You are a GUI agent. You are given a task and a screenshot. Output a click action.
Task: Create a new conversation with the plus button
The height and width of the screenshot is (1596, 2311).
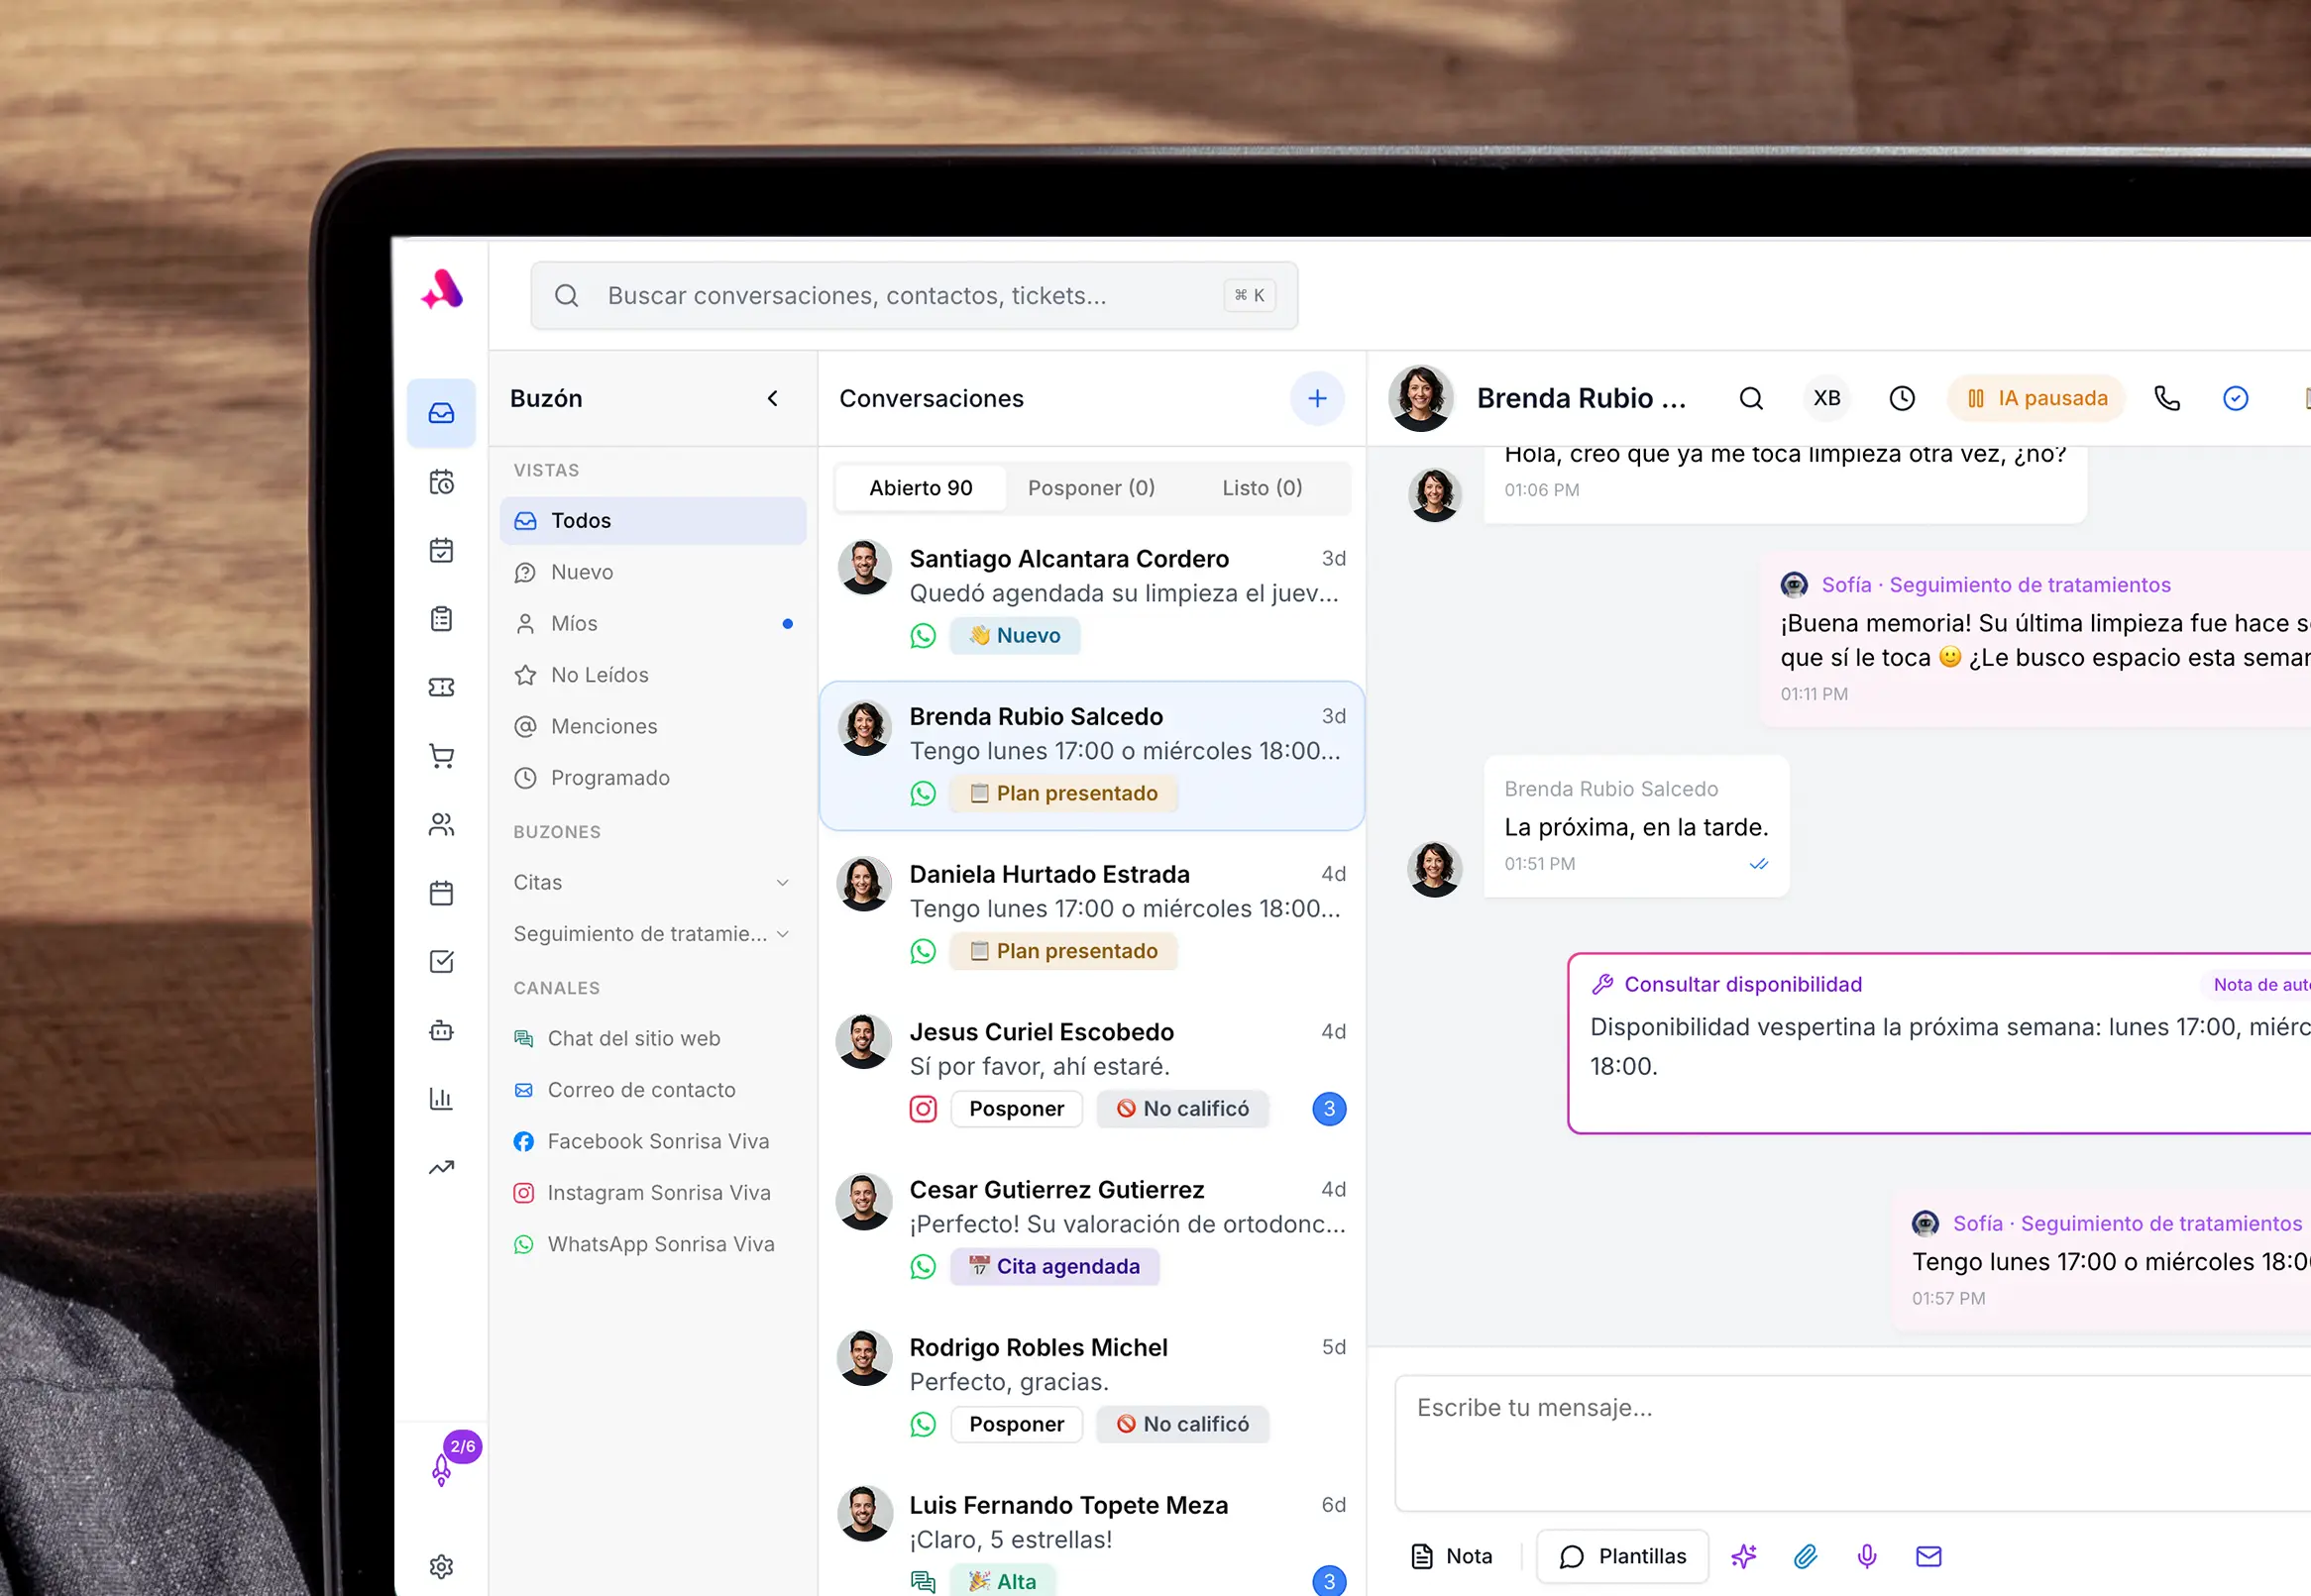pos(1318,398)
